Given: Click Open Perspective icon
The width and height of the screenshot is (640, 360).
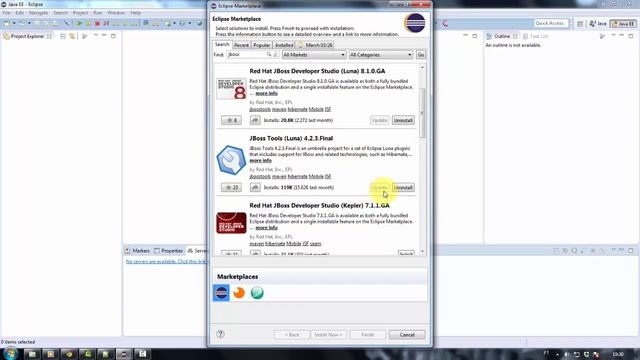Looking at the screenshot, I should tap(580, 24).
